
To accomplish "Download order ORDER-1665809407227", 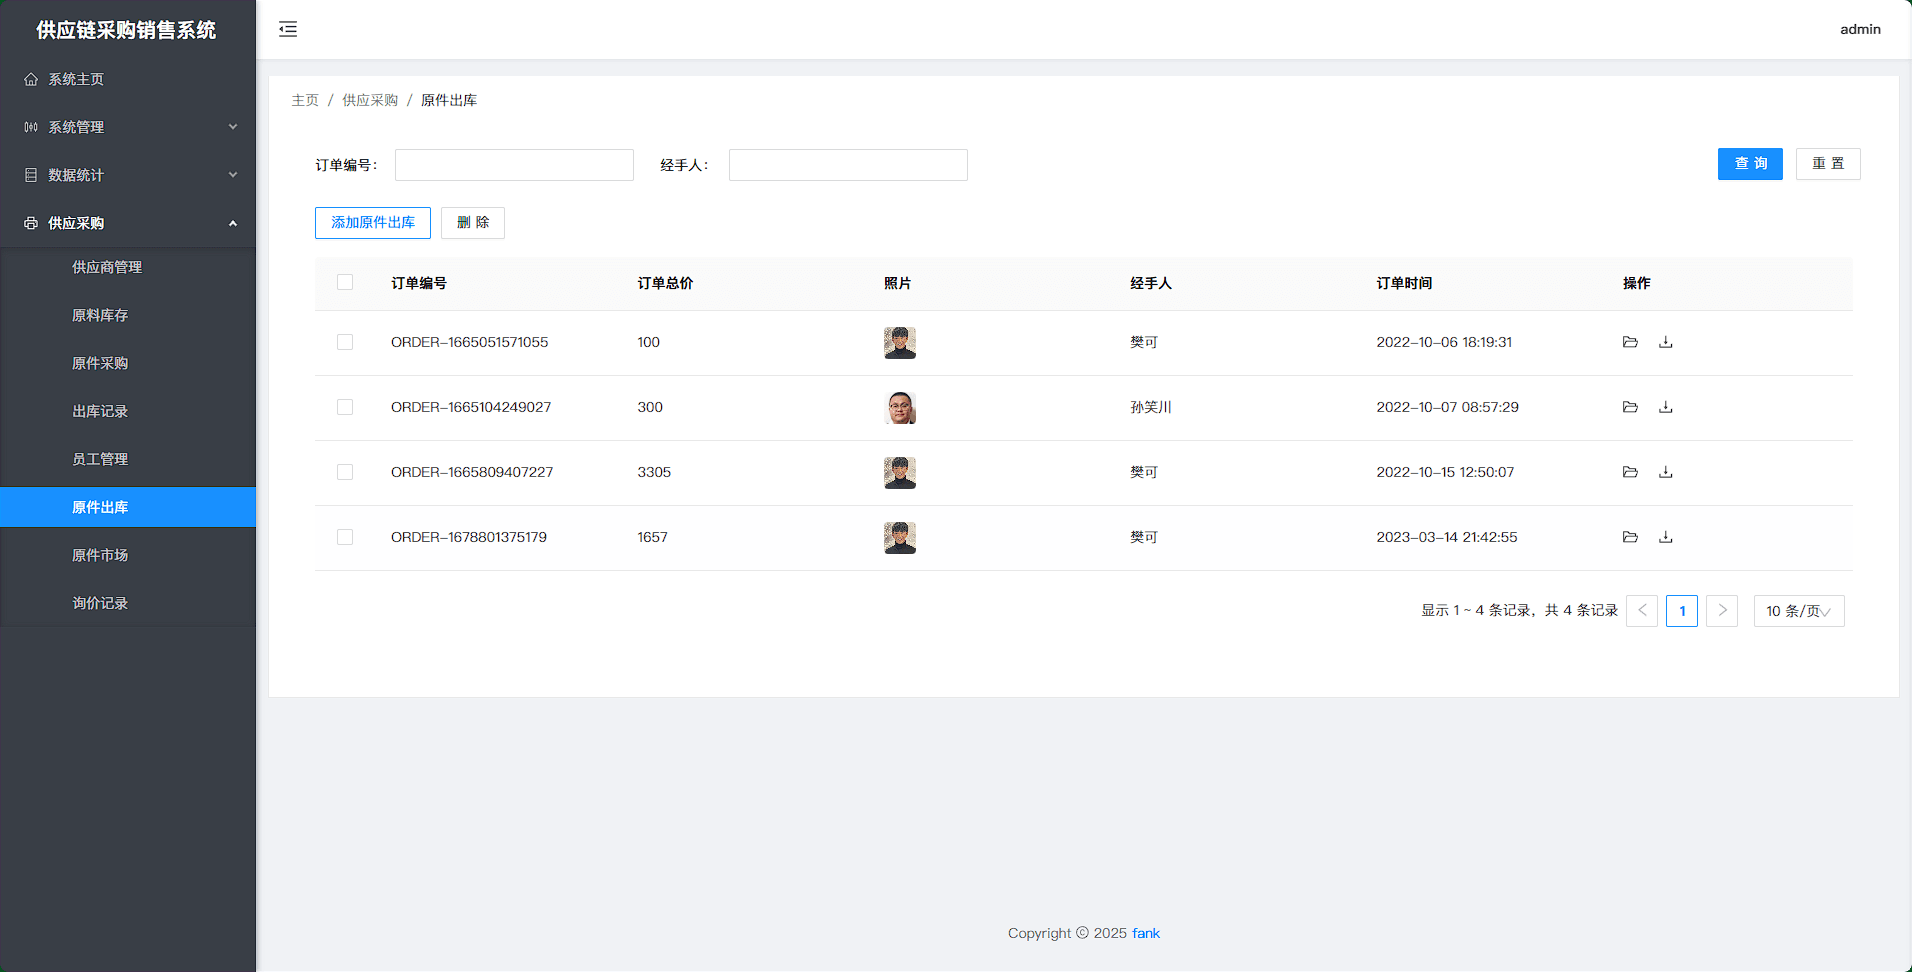I will (x=1666, y=472).
